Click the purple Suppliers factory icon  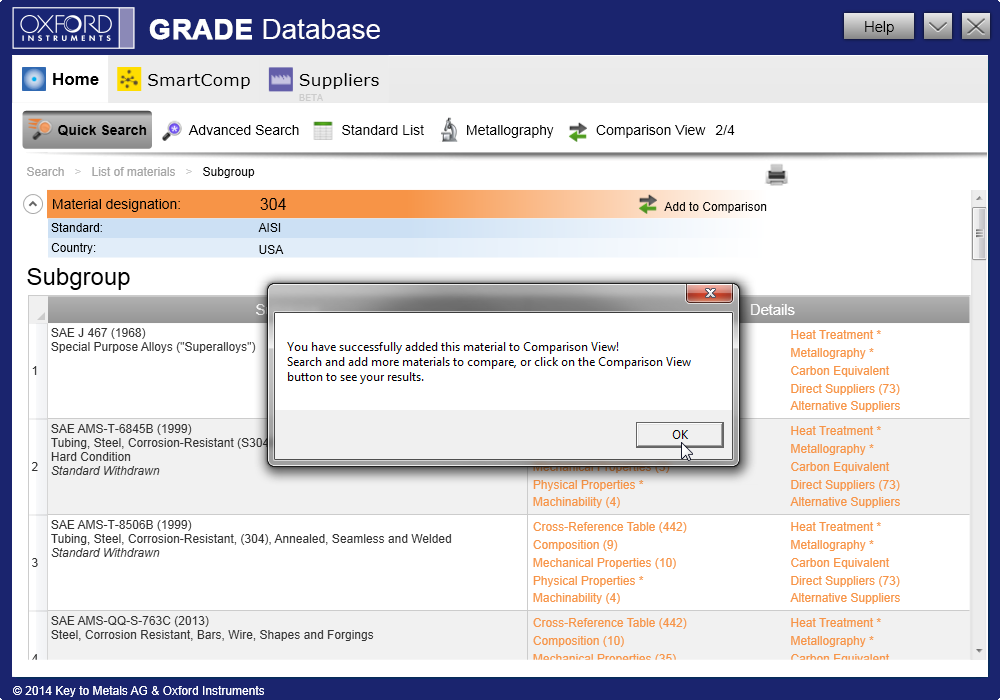click(x=281, y=79)
